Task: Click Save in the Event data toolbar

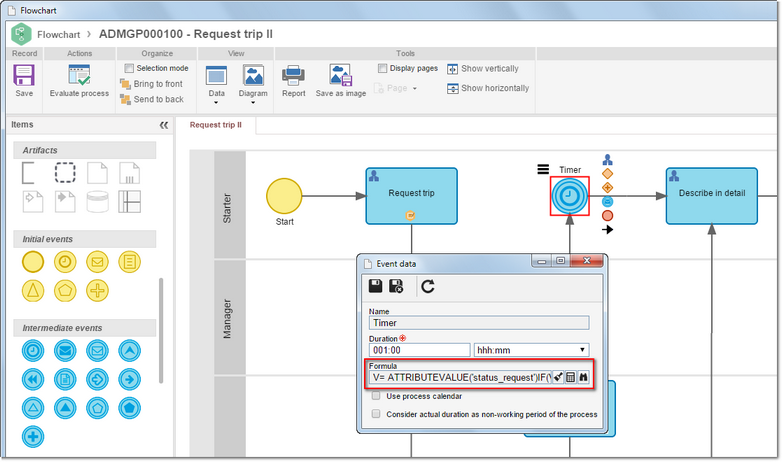Action: tap(375, 286)
